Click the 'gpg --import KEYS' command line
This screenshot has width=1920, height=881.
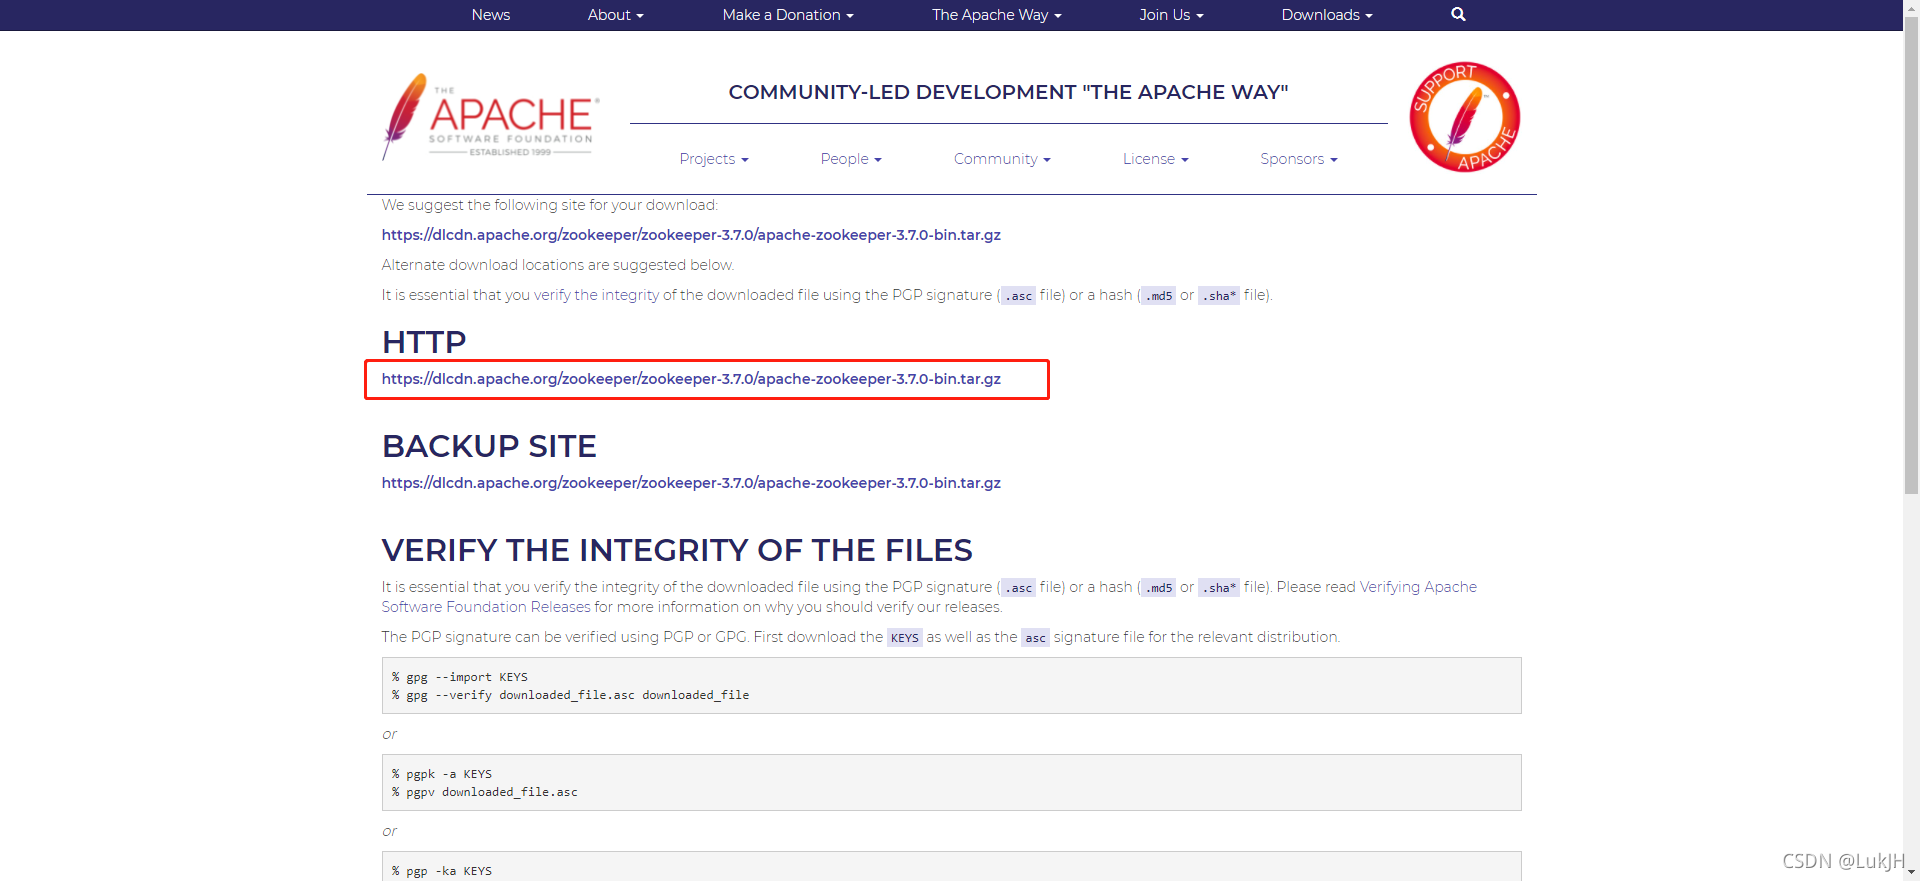pyautogui.click(x=460, y=677)
